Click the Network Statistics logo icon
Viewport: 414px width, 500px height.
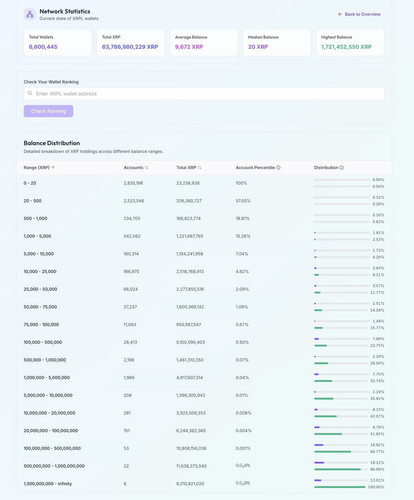(x=30, y=14)
